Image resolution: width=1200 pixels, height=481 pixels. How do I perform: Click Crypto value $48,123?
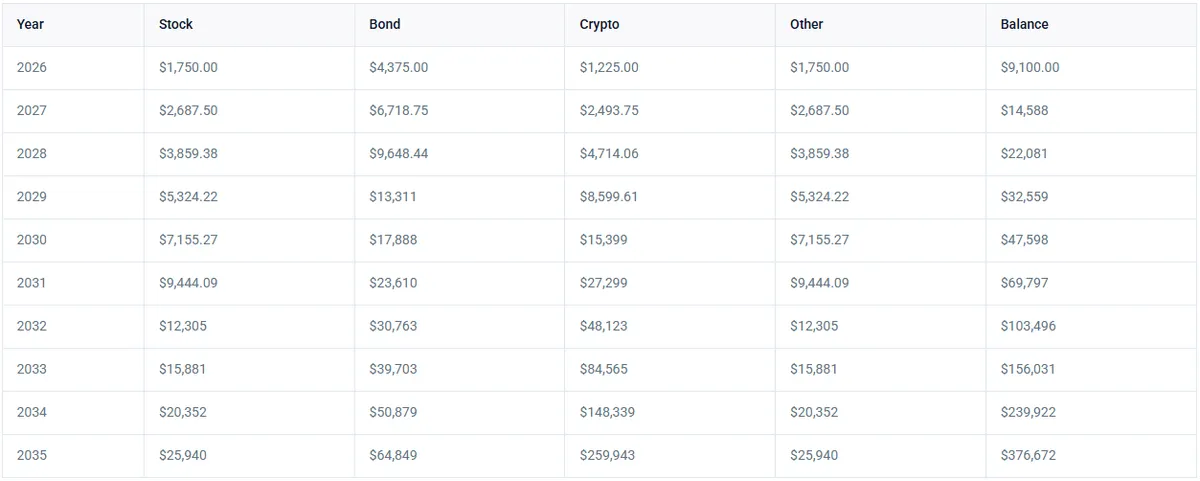point(604,325)
